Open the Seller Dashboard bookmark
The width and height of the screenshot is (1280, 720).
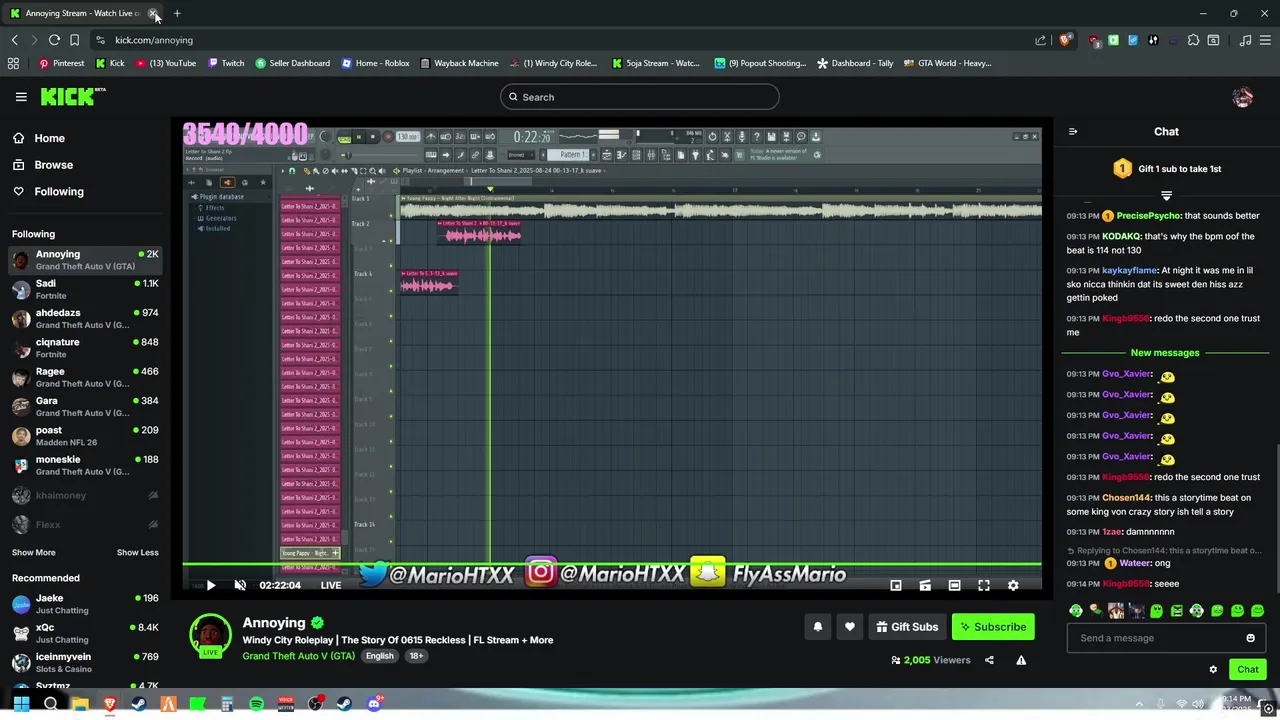click(x=293, y=63)
